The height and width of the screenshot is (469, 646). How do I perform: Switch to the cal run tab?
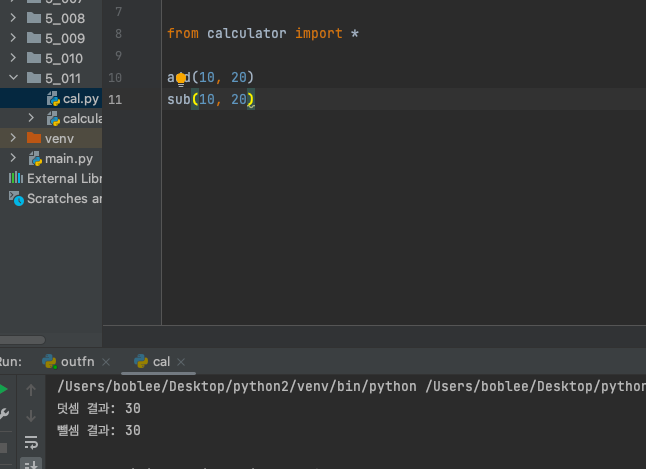pos(161,361)
